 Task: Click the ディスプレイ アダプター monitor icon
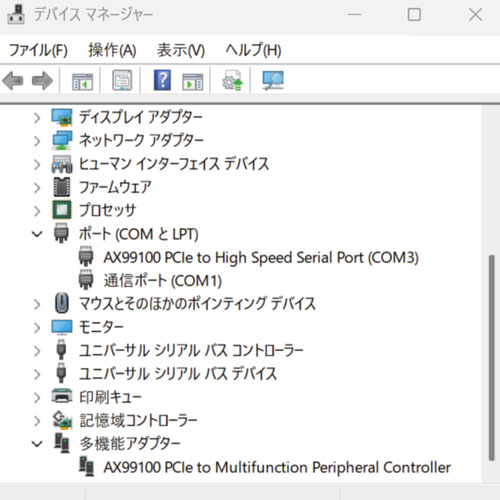tap(62, 117)
